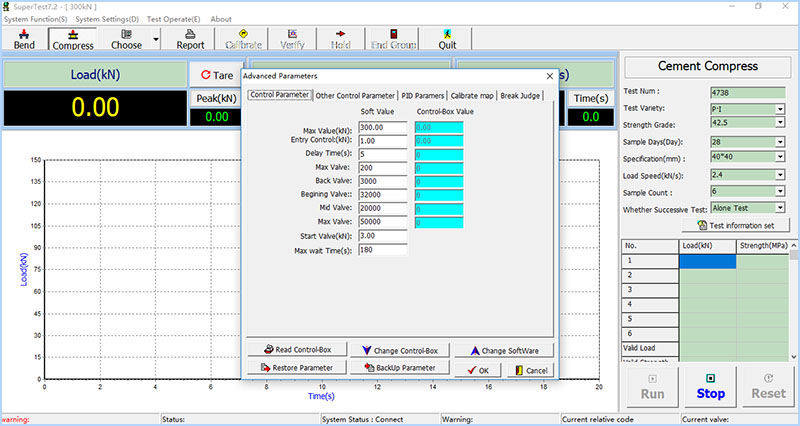Open the Test Variety dropdown
800x426 pixels.
point(780,108)
